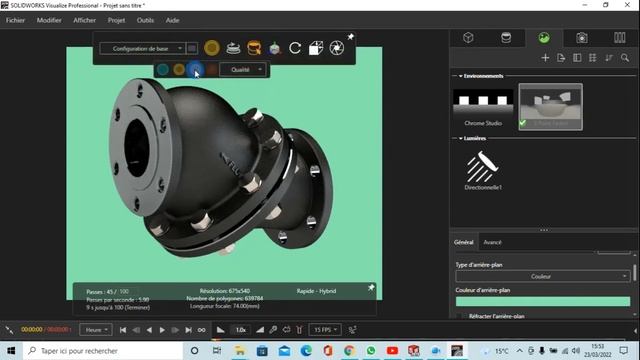Viewport: 640px width, 360px height.
Task: Click the import file icon in palette
Action: (x=561, y=58)
